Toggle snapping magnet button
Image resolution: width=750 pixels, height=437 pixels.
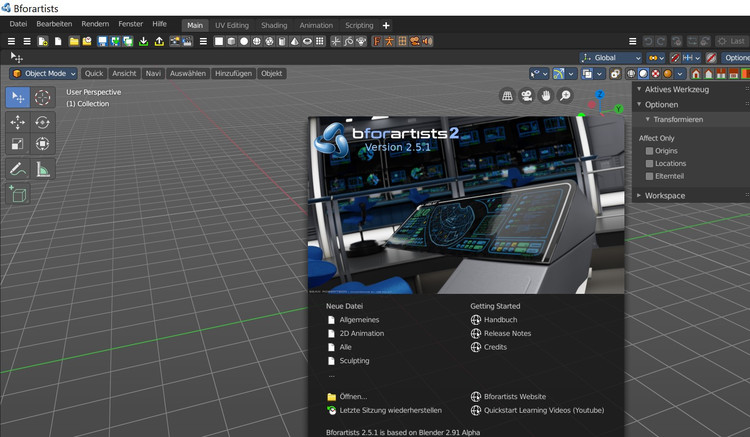coord(675,58)
